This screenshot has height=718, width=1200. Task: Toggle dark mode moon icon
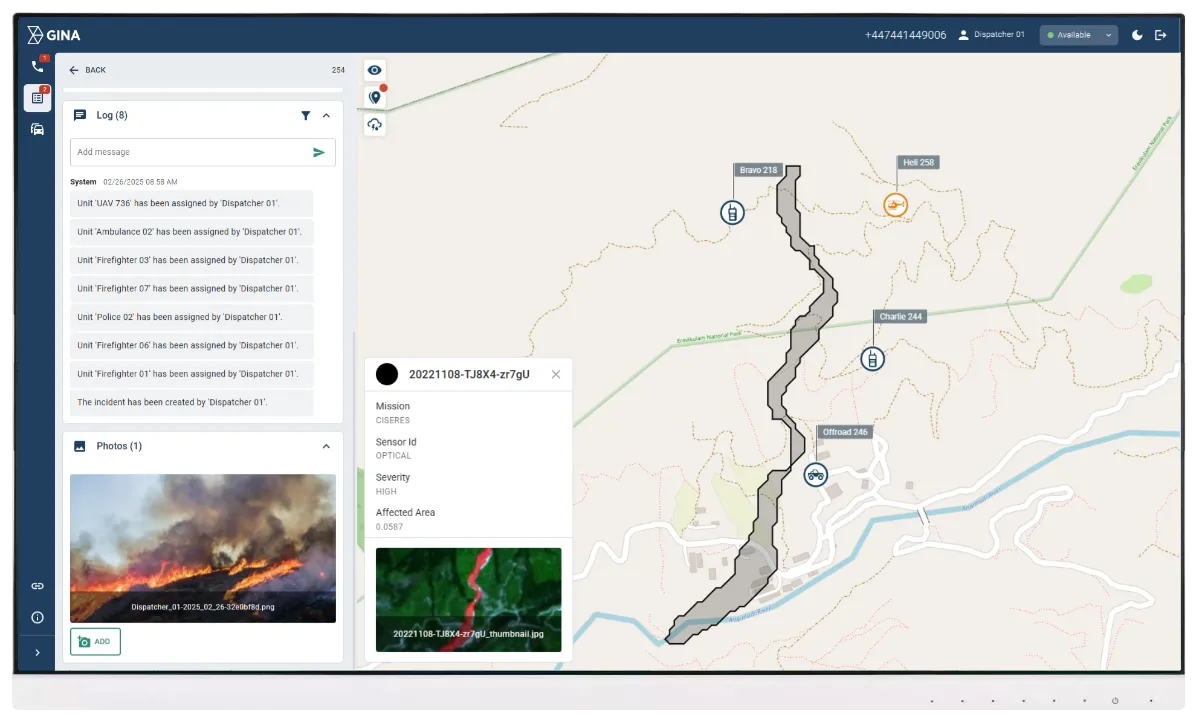(1137, 35)
